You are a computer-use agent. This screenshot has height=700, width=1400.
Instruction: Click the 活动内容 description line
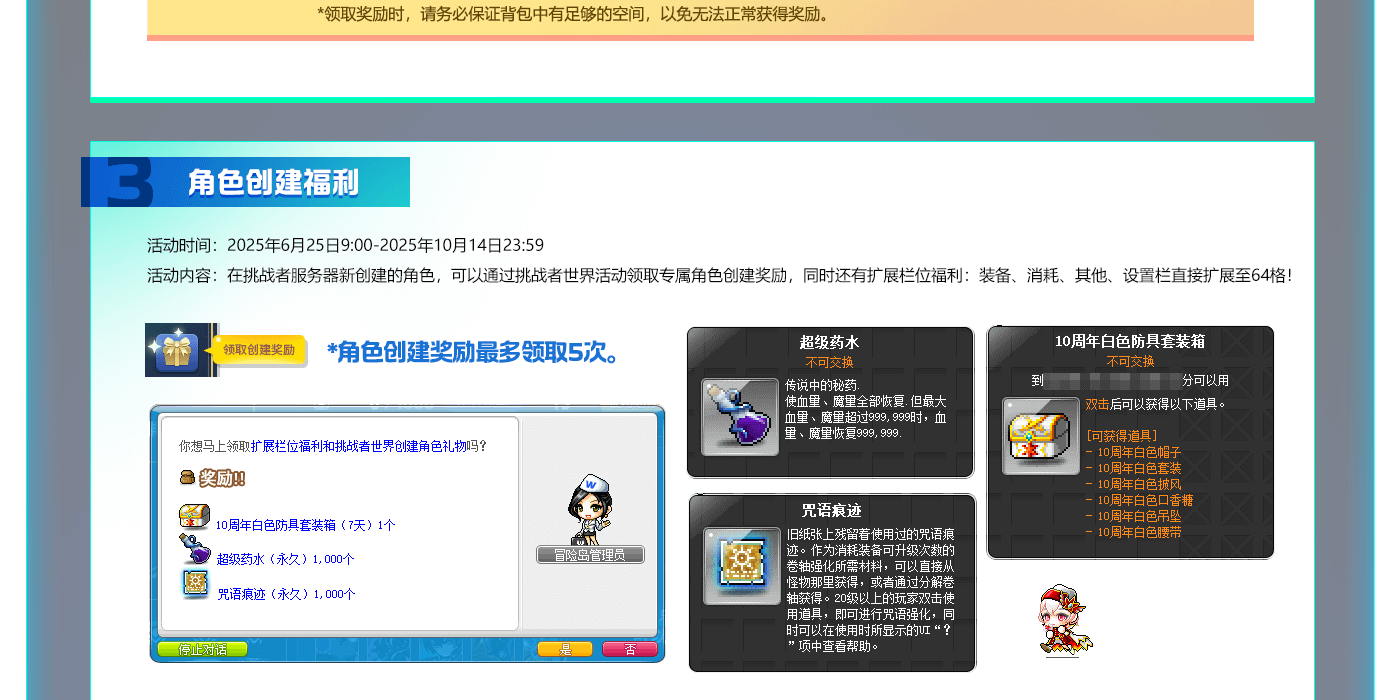click(719, 275)
